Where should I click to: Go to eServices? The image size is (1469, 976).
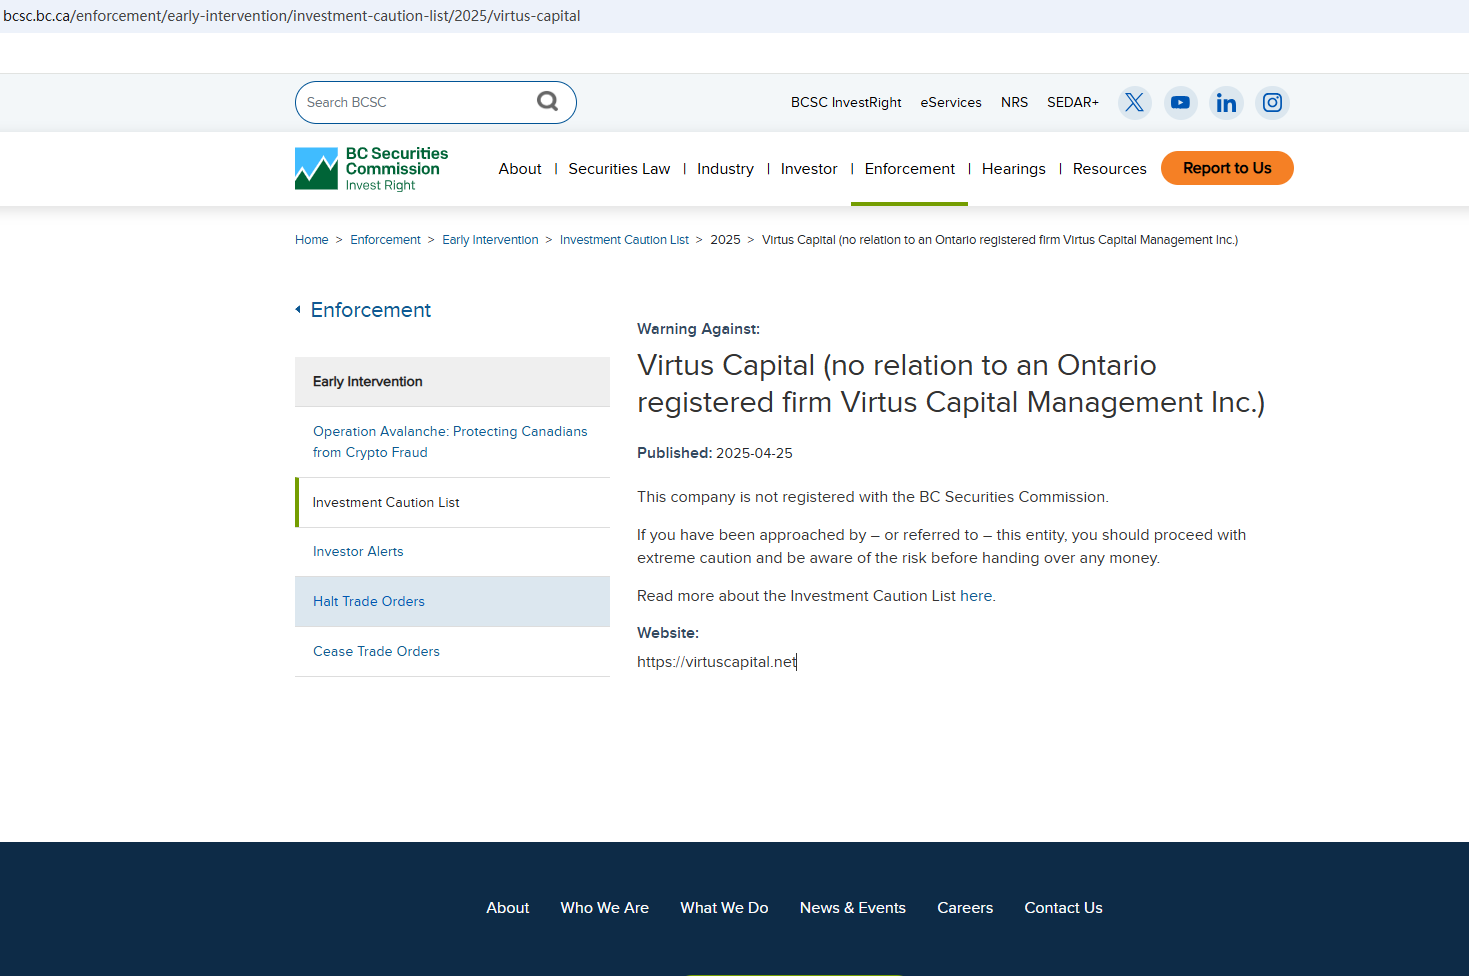click(951, 102)
